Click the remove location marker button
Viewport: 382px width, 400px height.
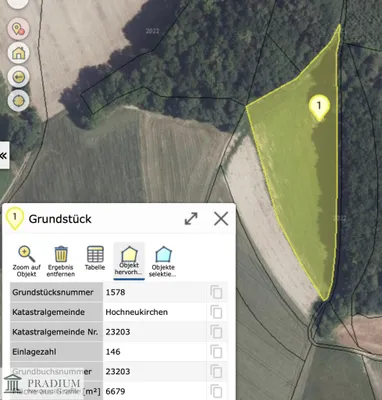point(19,29)
